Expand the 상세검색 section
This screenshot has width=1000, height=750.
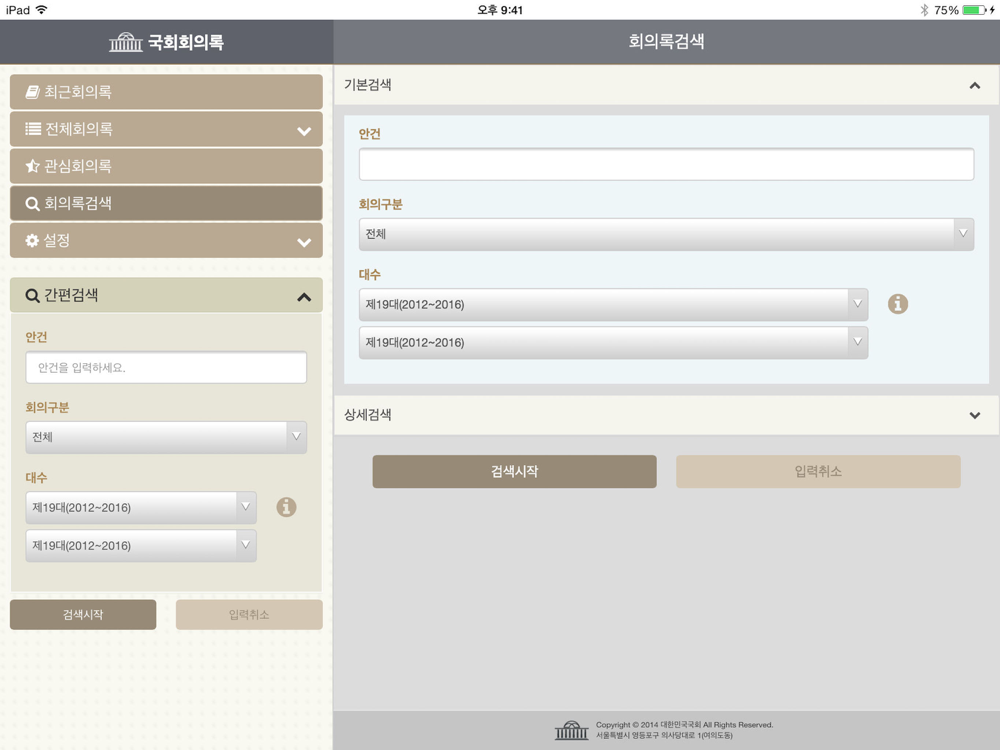point(974,415)
